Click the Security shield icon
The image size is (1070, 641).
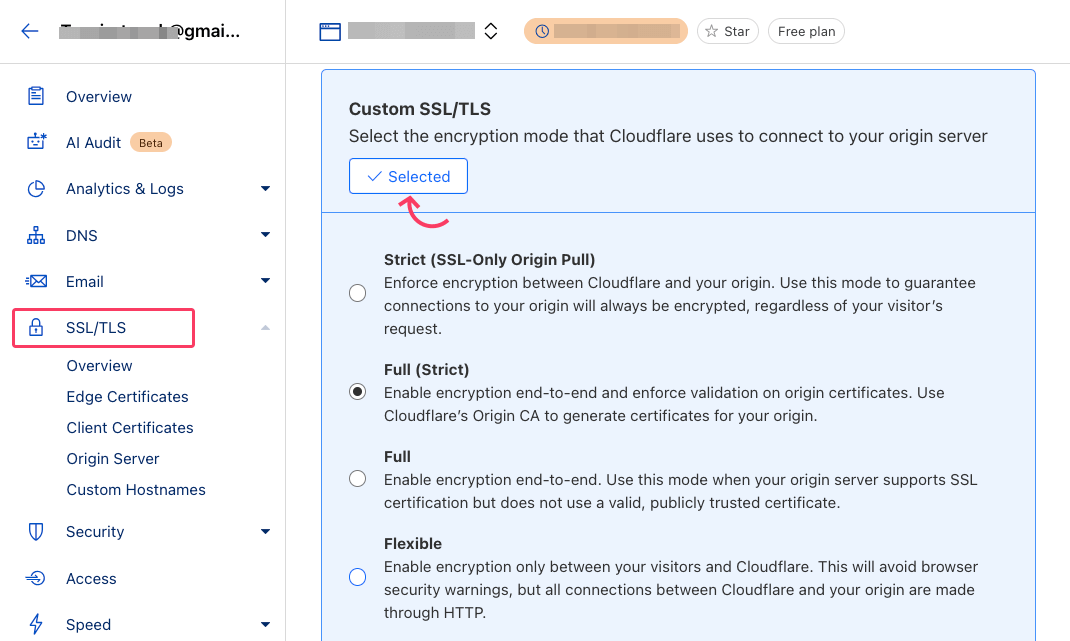tap(36, 532)
